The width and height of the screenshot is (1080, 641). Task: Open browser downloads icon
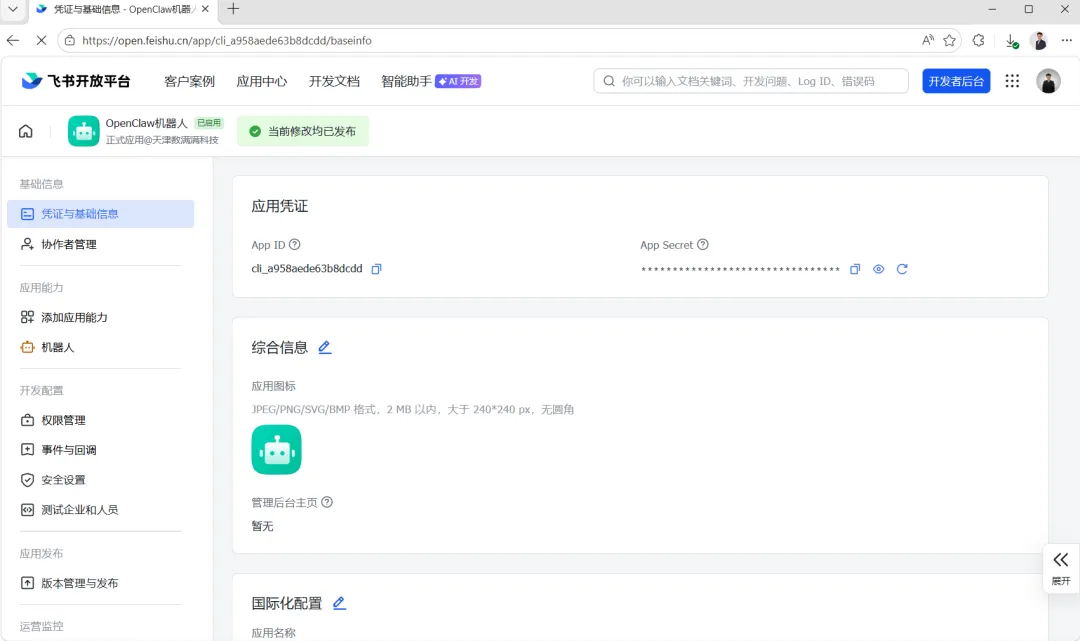point(1011,41)
